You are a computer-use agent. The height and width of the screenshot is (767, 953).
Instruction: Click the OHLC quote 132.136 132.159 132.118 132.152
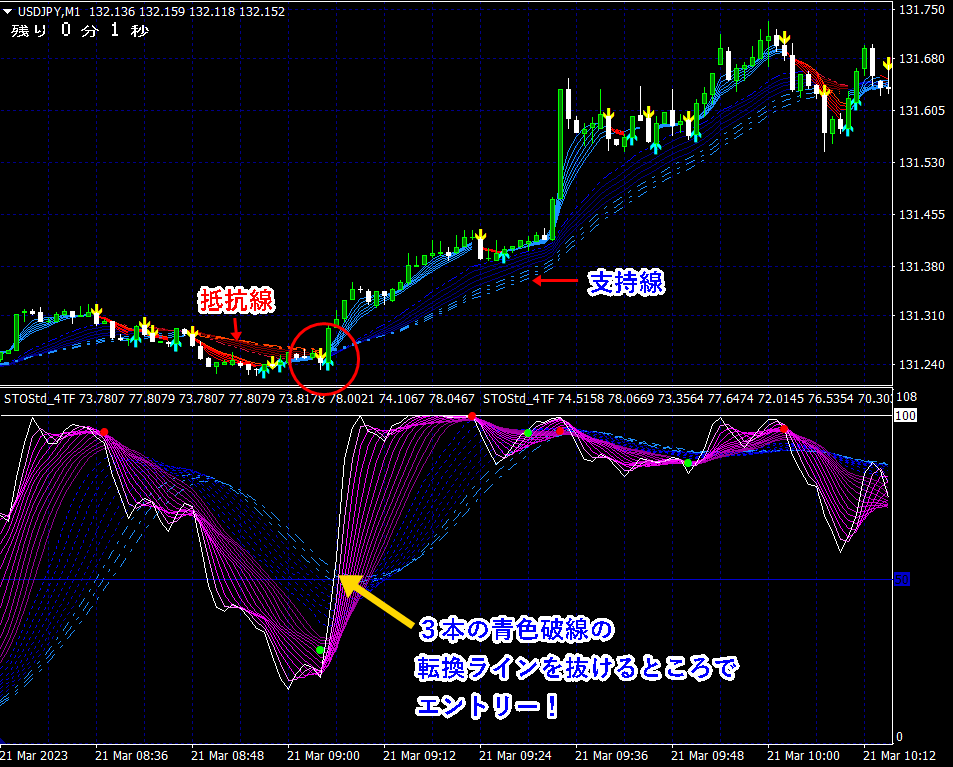(187, 11)
